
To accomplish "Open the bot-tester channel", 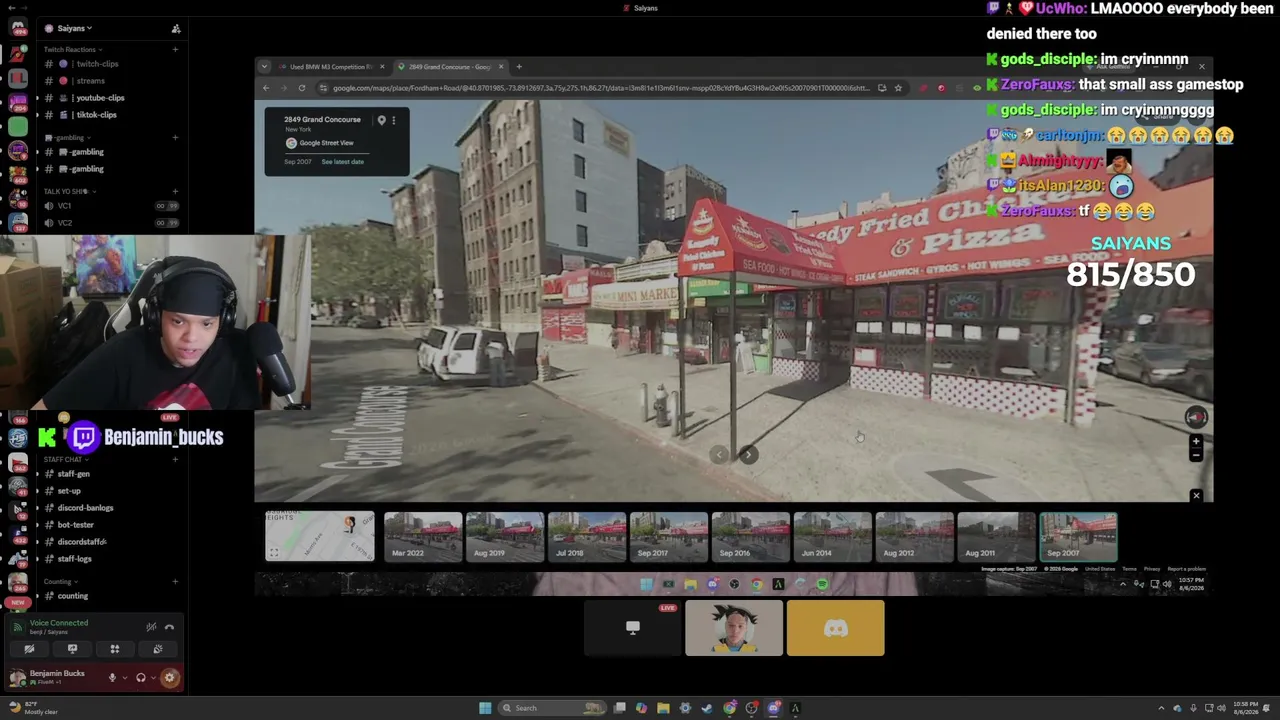I will click(x=110, y=525).
